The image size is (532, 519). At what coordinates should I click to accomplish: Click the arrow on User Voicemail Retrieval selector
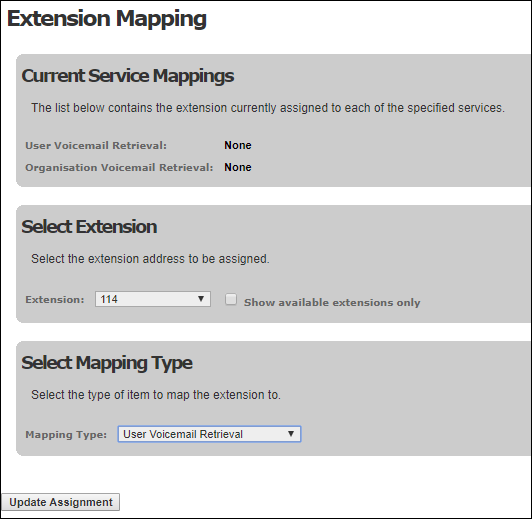[x=290, y=434]
